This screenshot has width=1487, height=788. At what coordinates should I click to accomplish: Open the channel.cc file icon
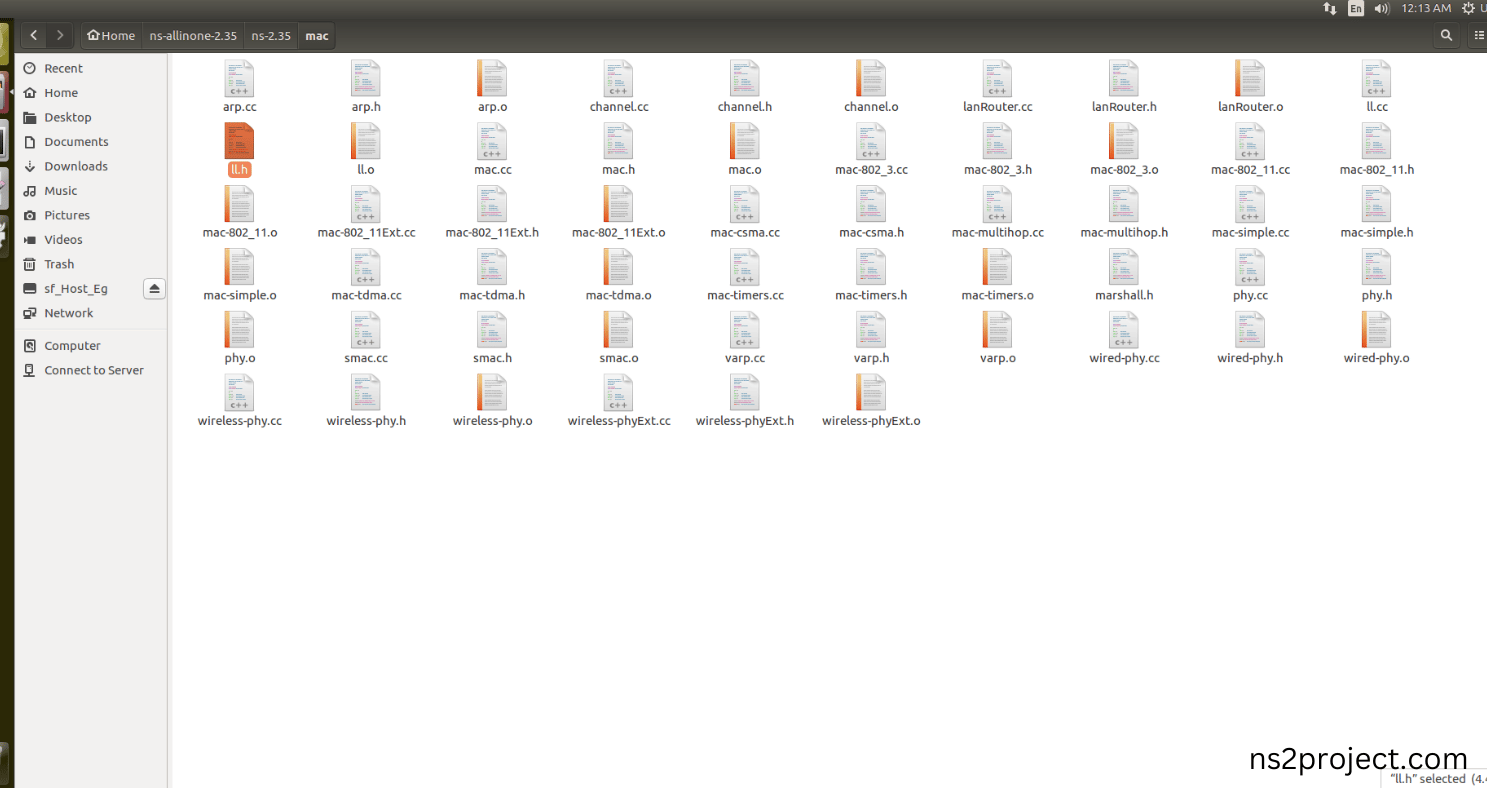[619, 79]
